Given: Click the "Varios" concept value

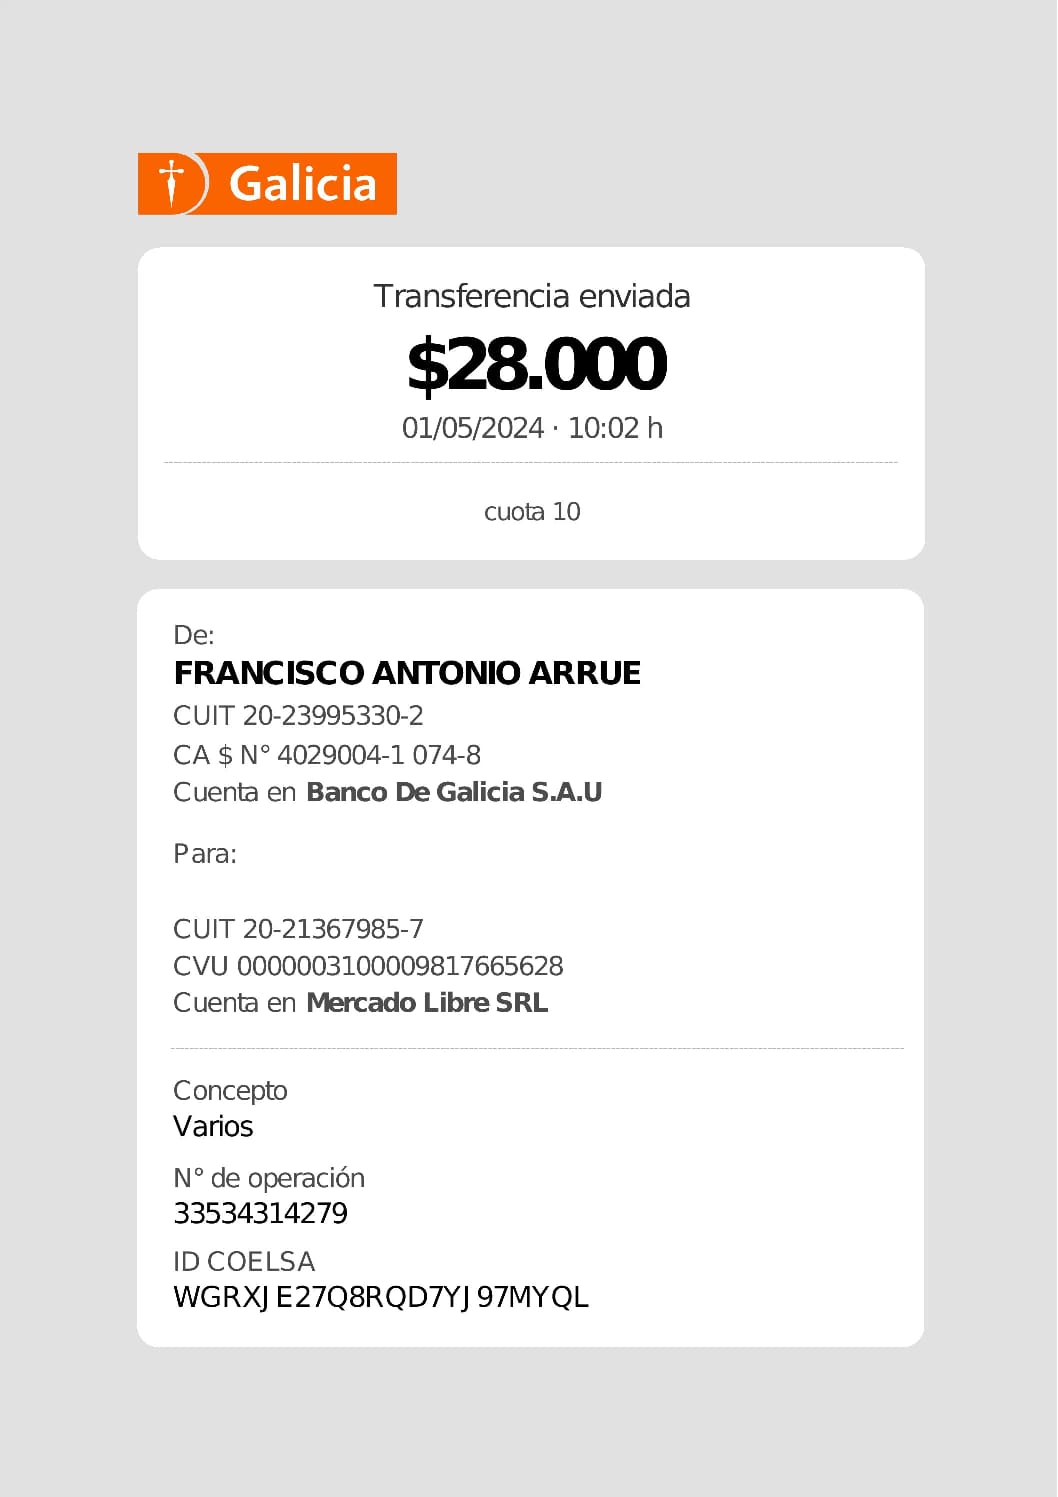Looking at the screenshot, I should [213, 1127].
